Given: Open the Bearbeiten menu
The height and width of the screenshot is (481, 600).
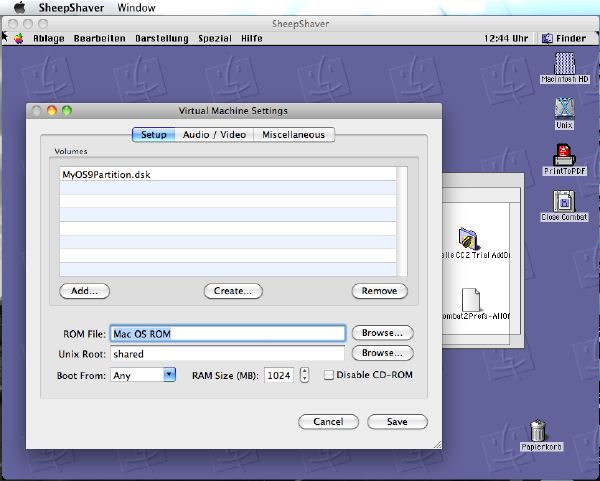Looking at the screenshot, I should (x=99, y=38).
